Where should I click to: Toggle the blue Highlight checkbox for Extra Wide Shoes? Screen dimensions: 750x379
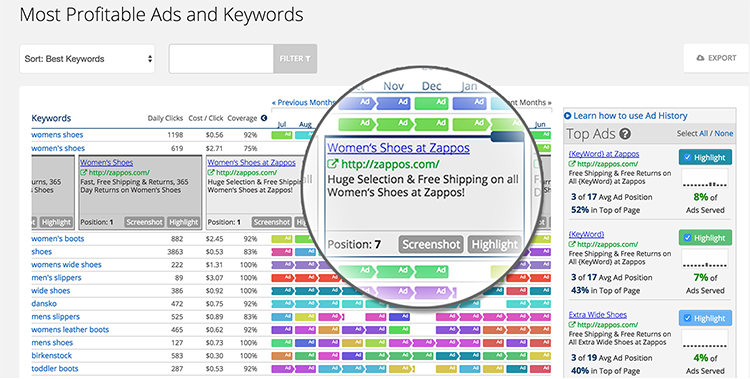point(687,318)
